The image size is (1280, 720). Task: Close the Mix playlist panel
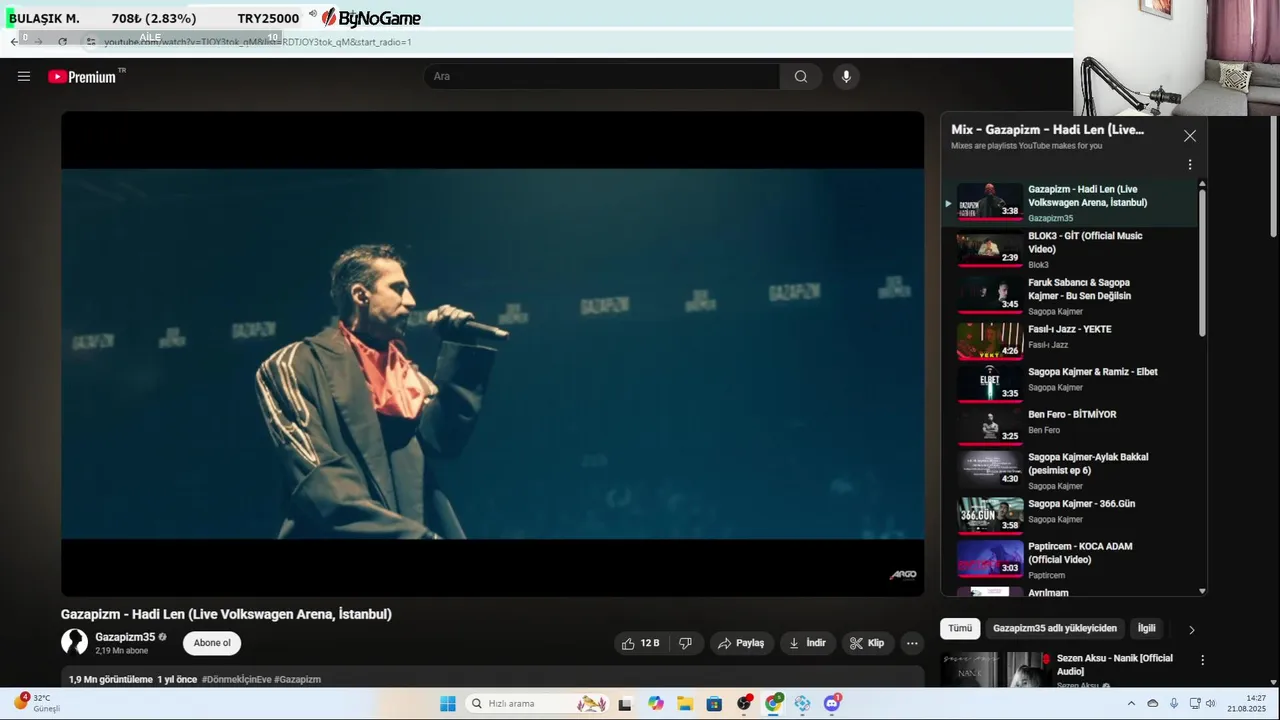1190,136
